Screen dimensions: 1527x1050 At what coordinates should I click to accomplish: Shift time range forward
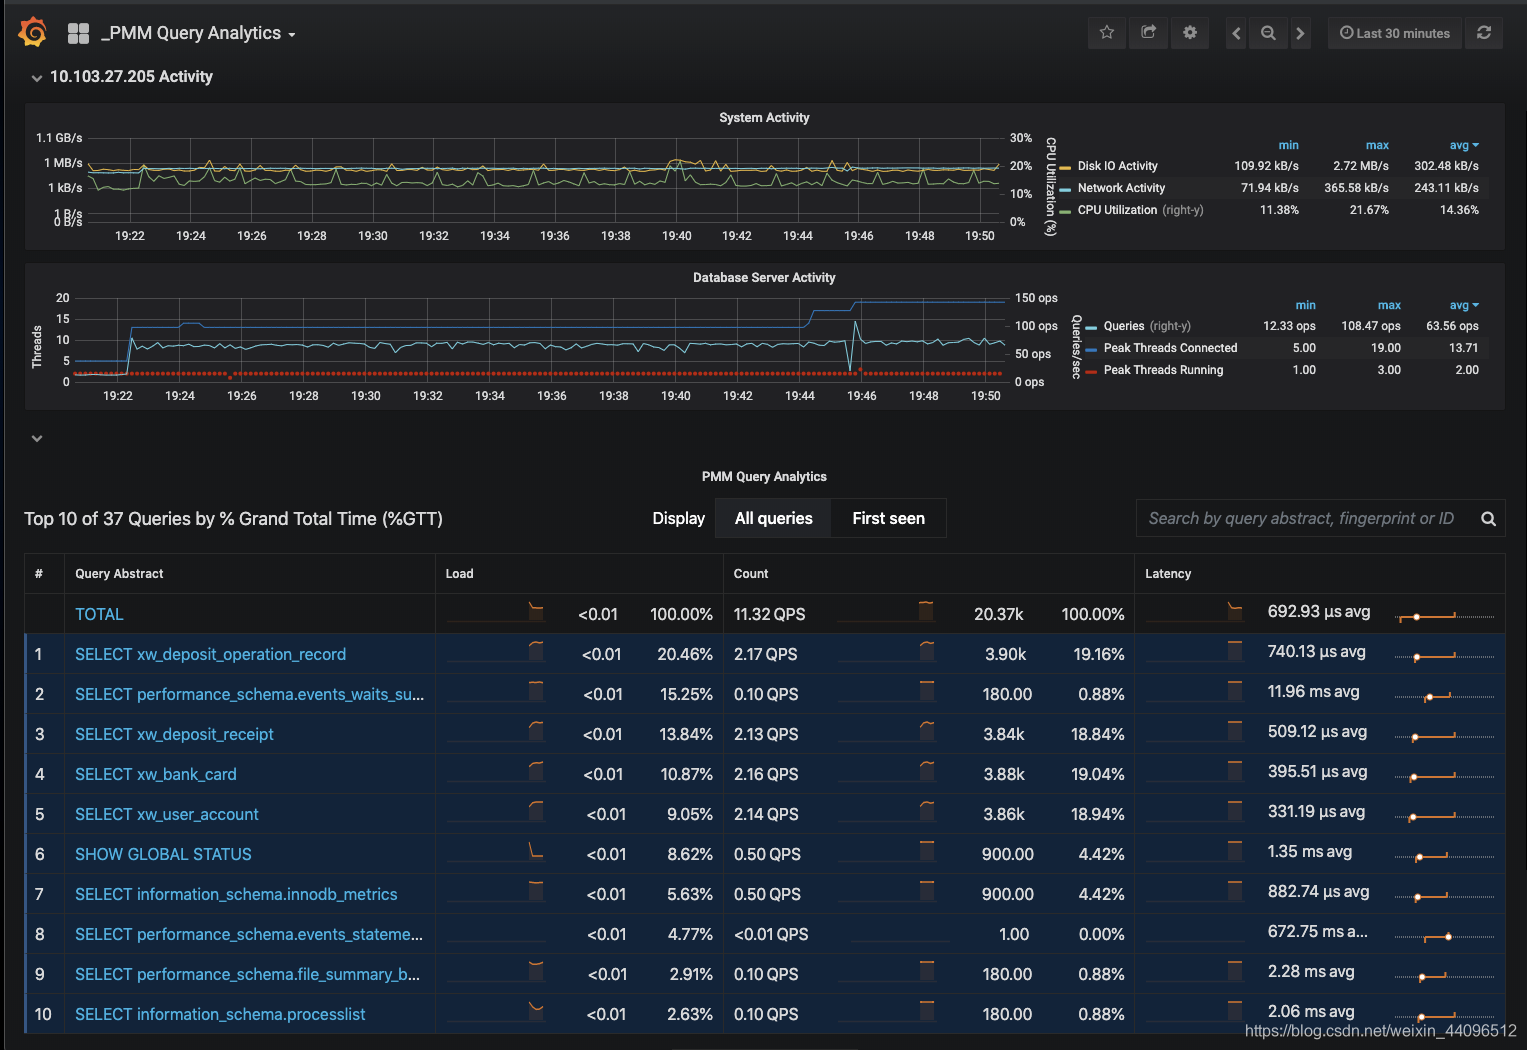pos(1300,33)
